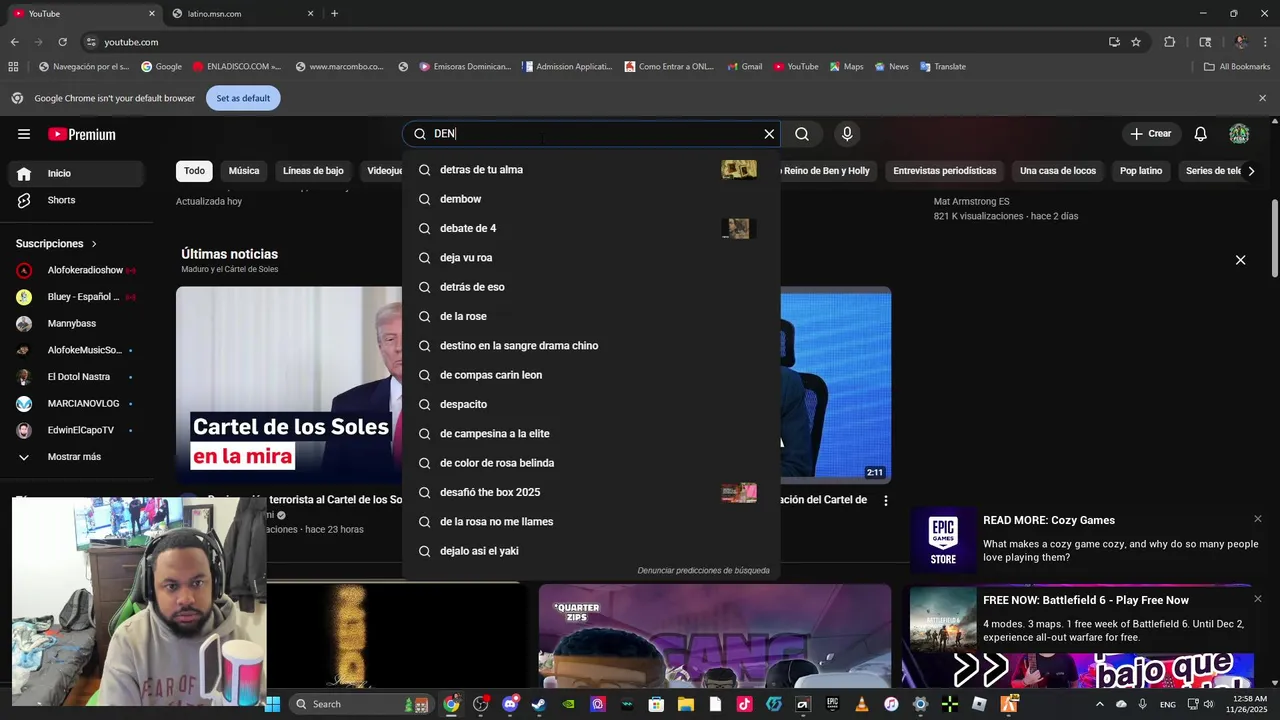1280x720 pixels.
Task: Choose the 'dembow' suggestion
Action: click(591, 199)
